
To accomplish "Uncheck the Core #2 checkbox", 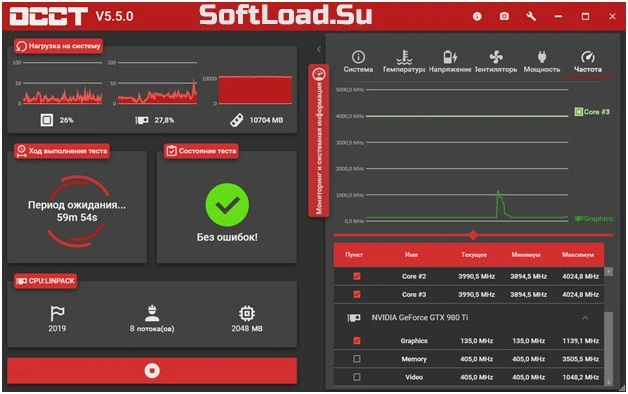I will [x=357, y=276].
